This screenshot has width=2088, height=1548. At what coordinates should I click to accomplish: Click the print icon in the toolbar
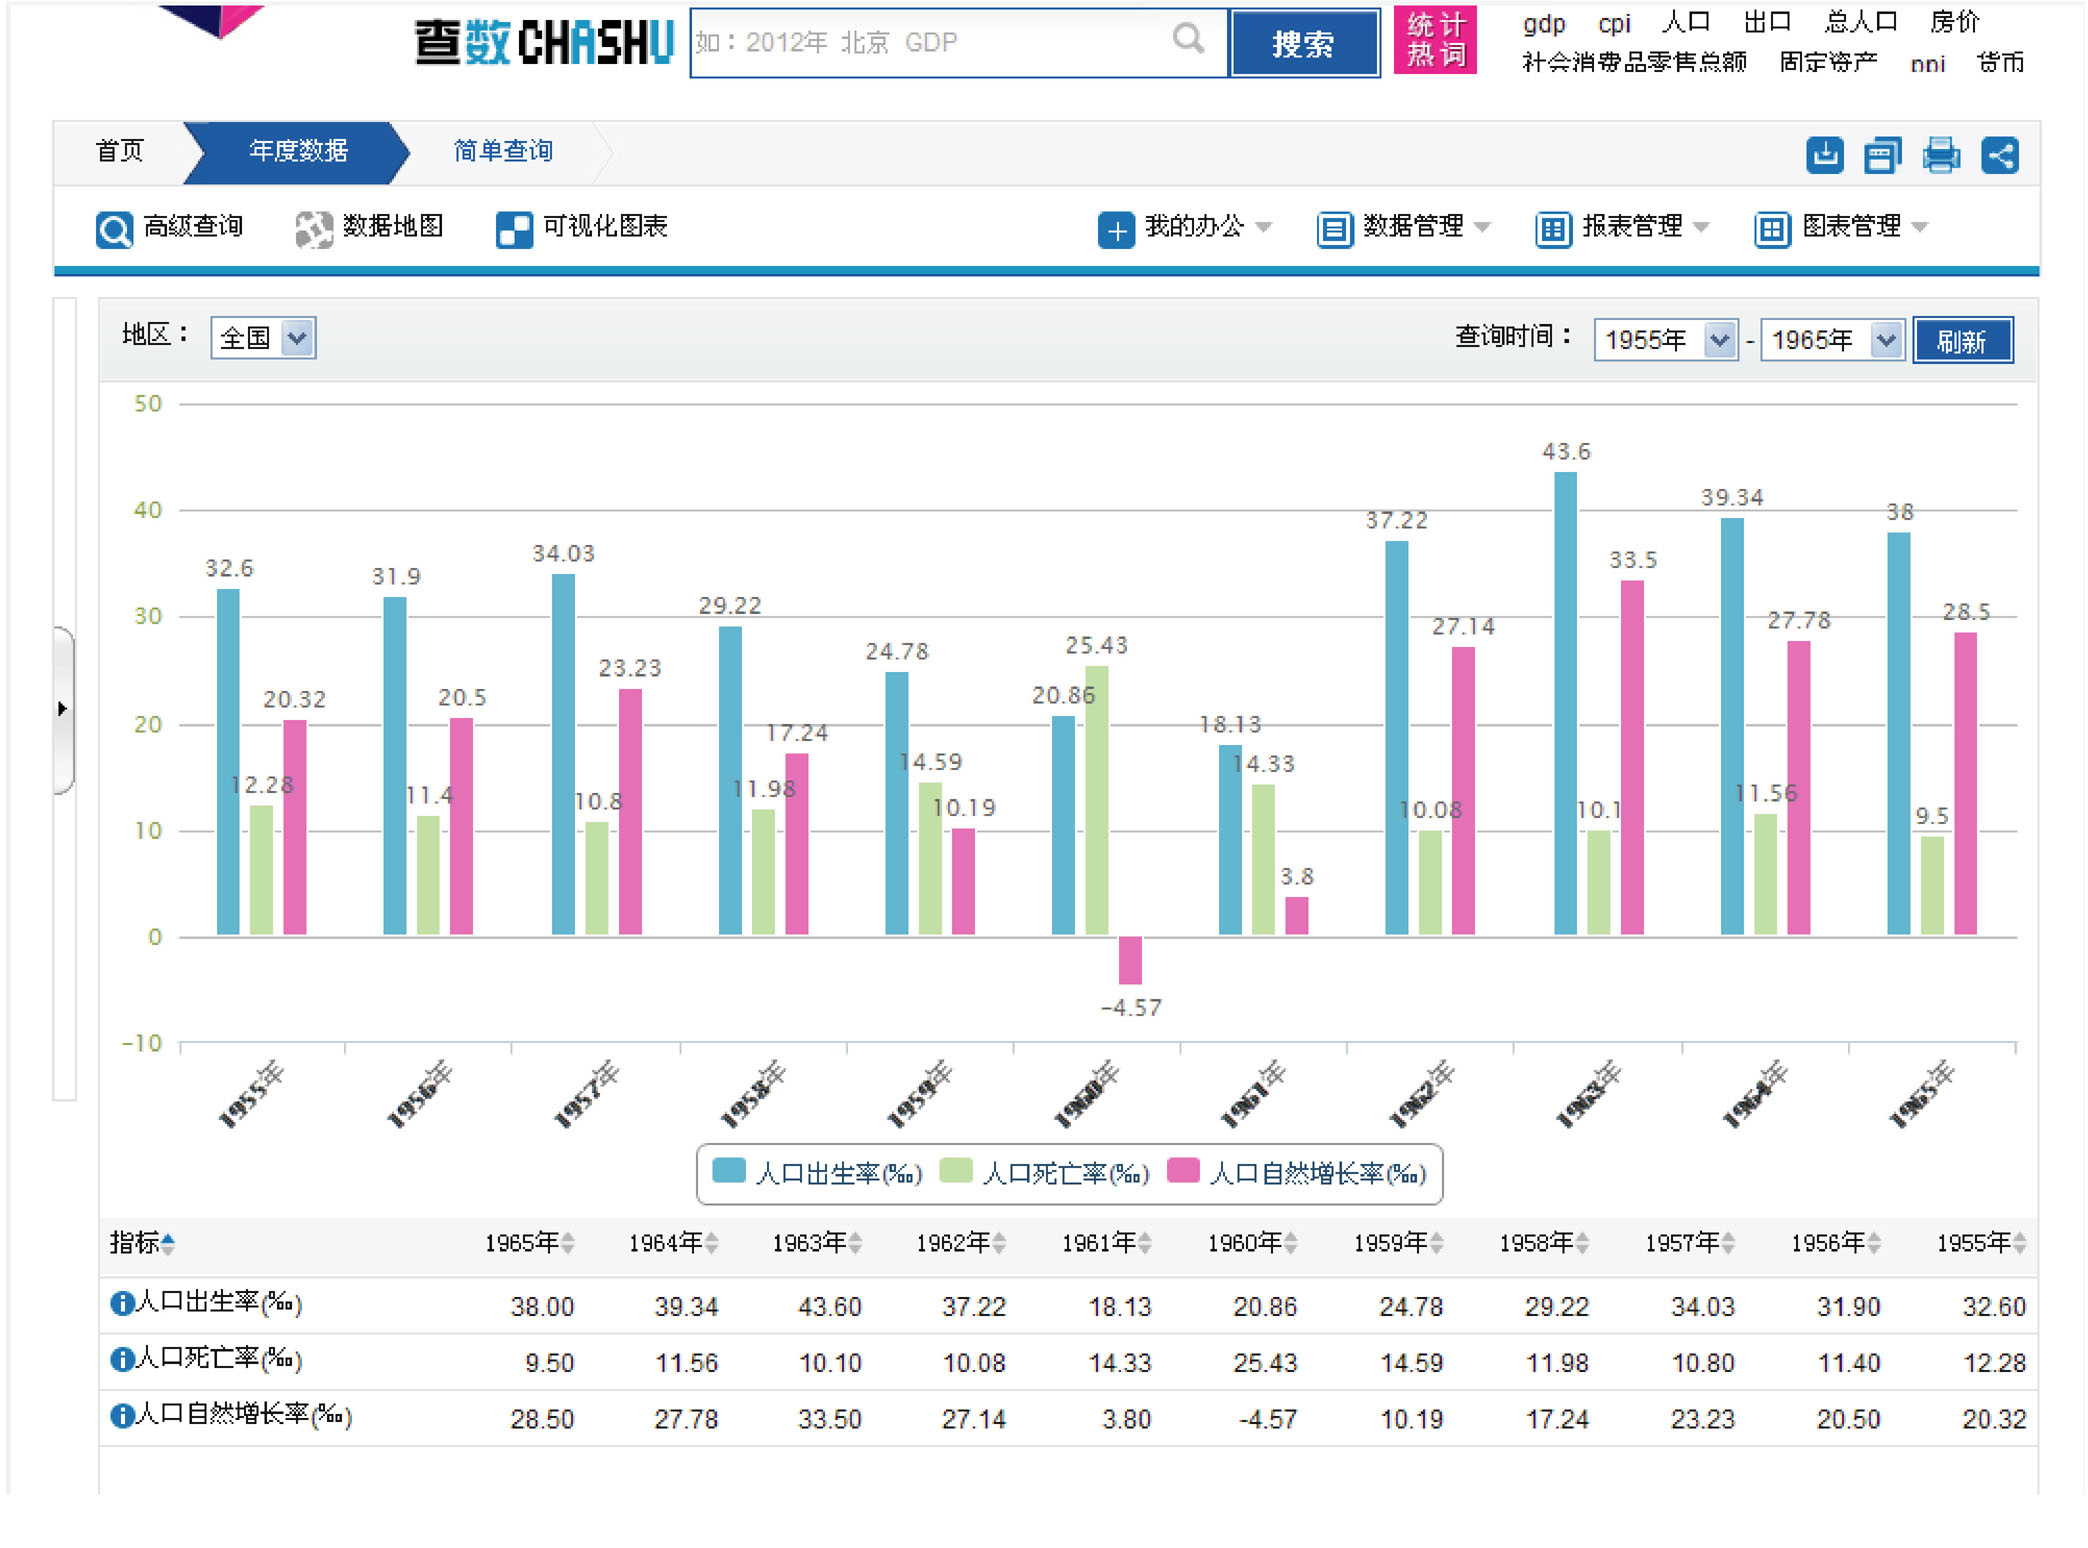(1940, 155)
